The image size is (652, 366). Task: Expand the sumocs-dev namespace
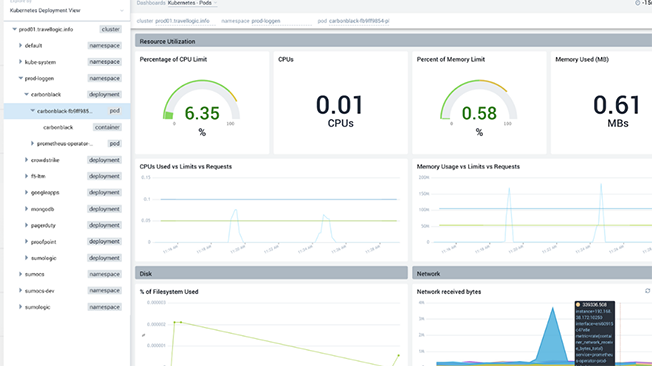click(20, 290)
